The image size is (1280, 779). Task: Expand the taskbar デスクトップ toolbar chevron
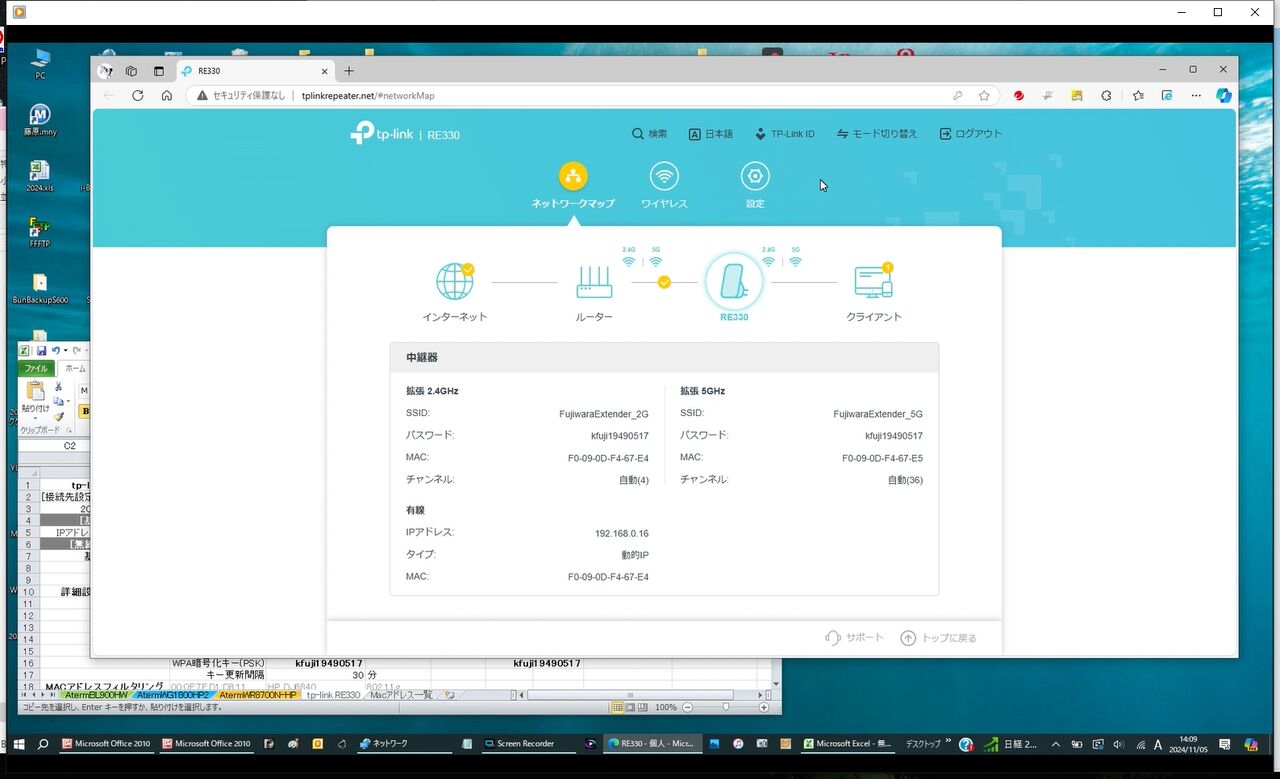pos(948,742)
